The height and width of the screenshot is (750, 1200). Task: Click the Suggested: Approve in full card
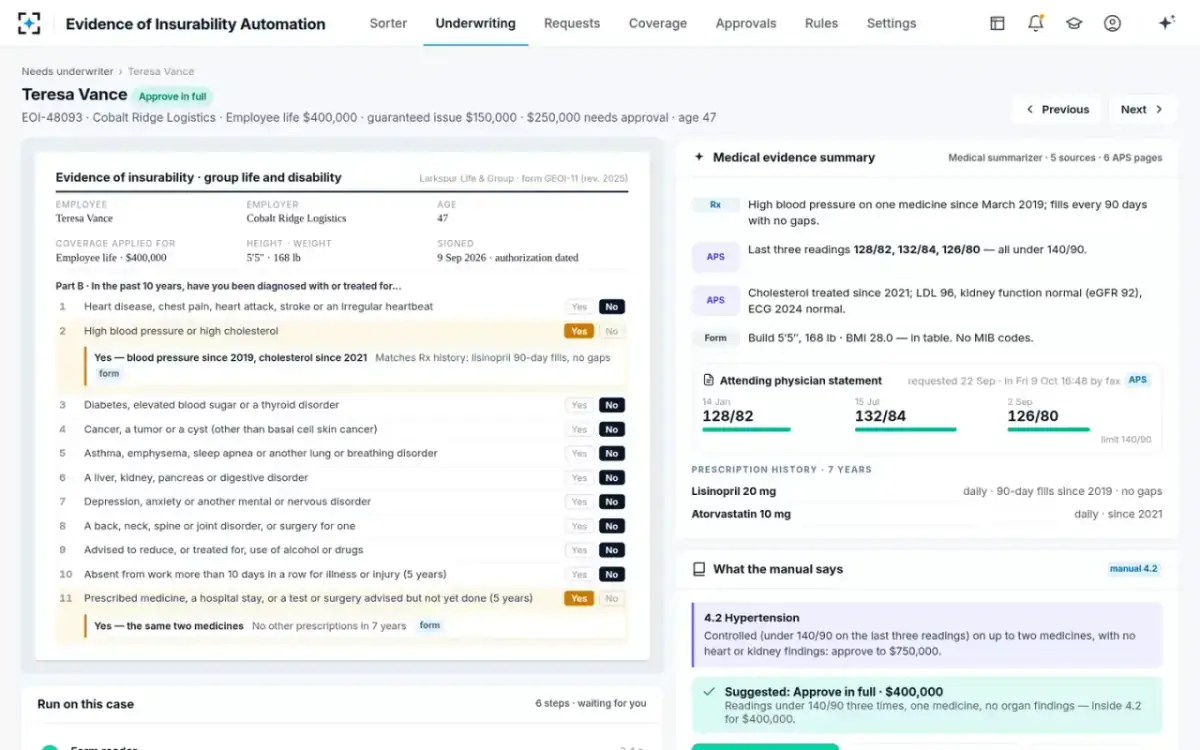point(927,705)
